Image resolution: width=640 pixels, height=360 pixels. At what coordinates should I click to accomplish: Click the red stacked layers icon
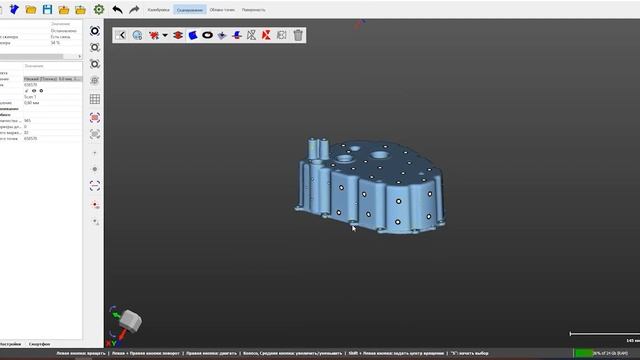[178, 35]
